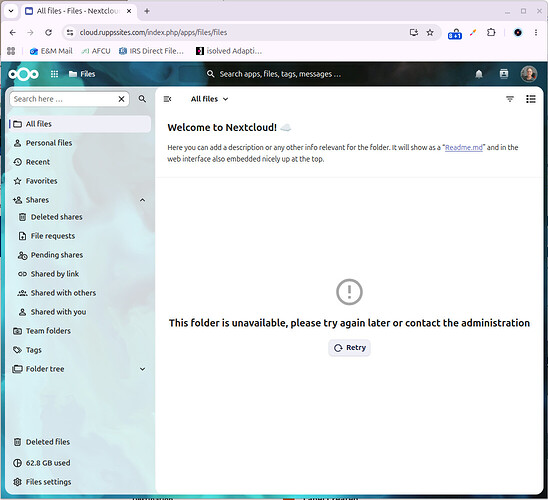Clear the sidebar search field with X
This screenshot has height=500, width=548.
pos(121,99)
